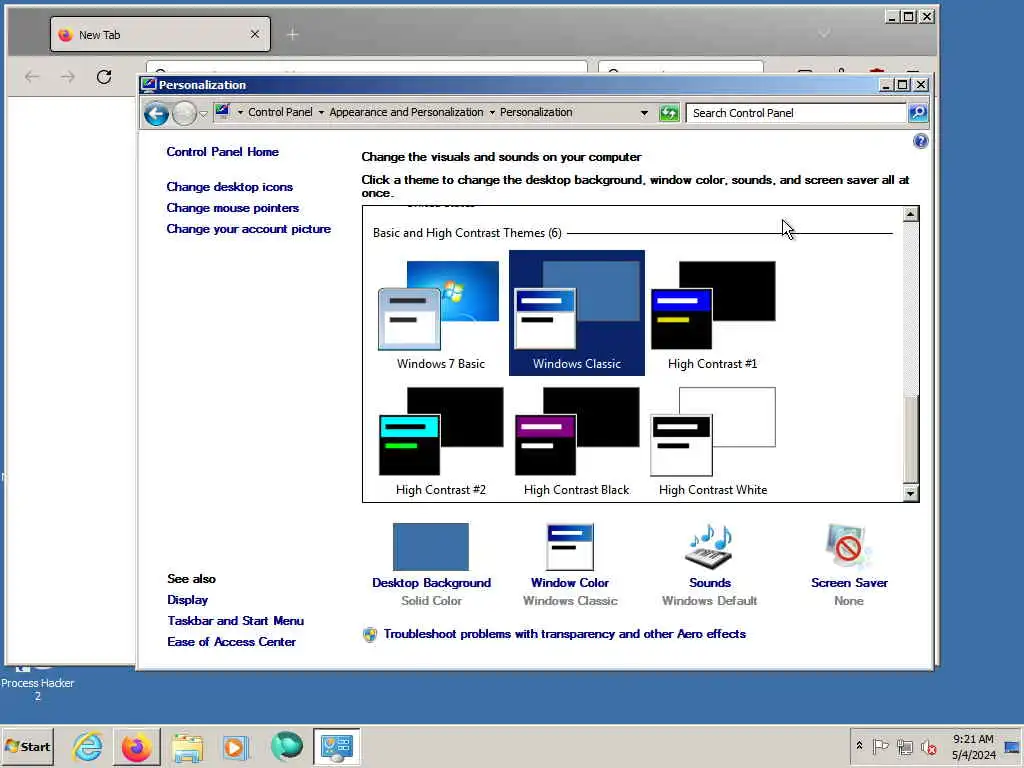The height and width of the screenshot is (768, 1024).
Task: Select the Windows 7 Basic theme
Action: click(x=440, y=315)
